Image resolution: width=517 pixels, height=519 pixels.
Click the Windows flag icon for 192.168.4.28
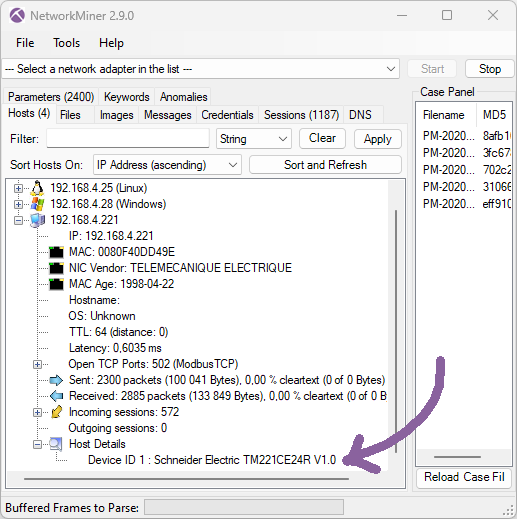point(37,204)
